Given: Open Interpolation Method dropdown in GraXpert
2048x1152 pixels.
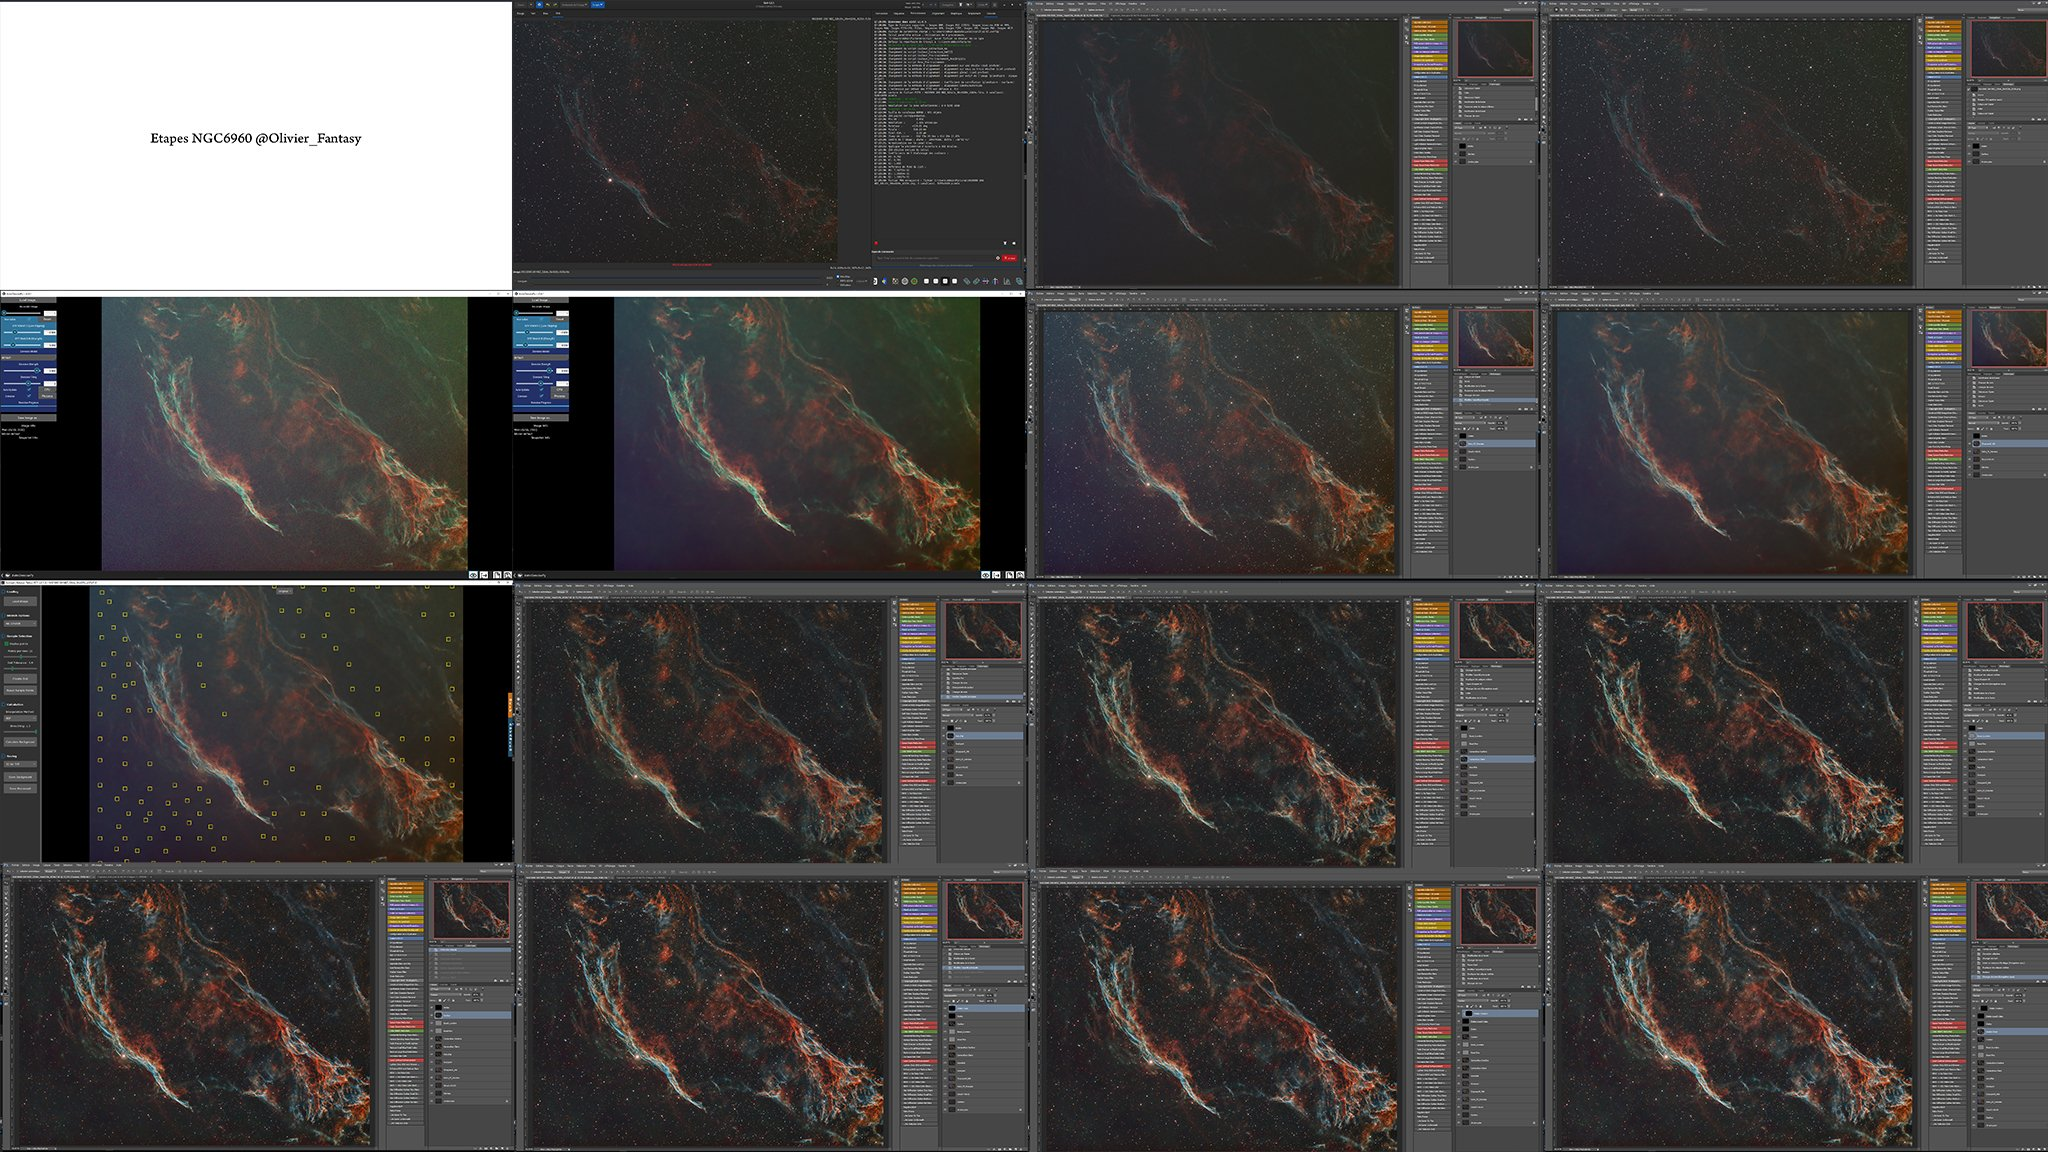Looking at the screenshot, I should (x=20, y=718).
